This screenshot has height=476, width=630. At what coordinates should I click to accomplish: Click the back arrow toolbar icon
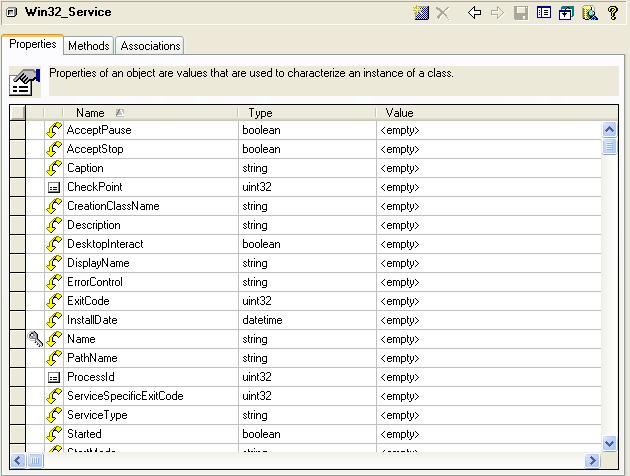[475, 13]
